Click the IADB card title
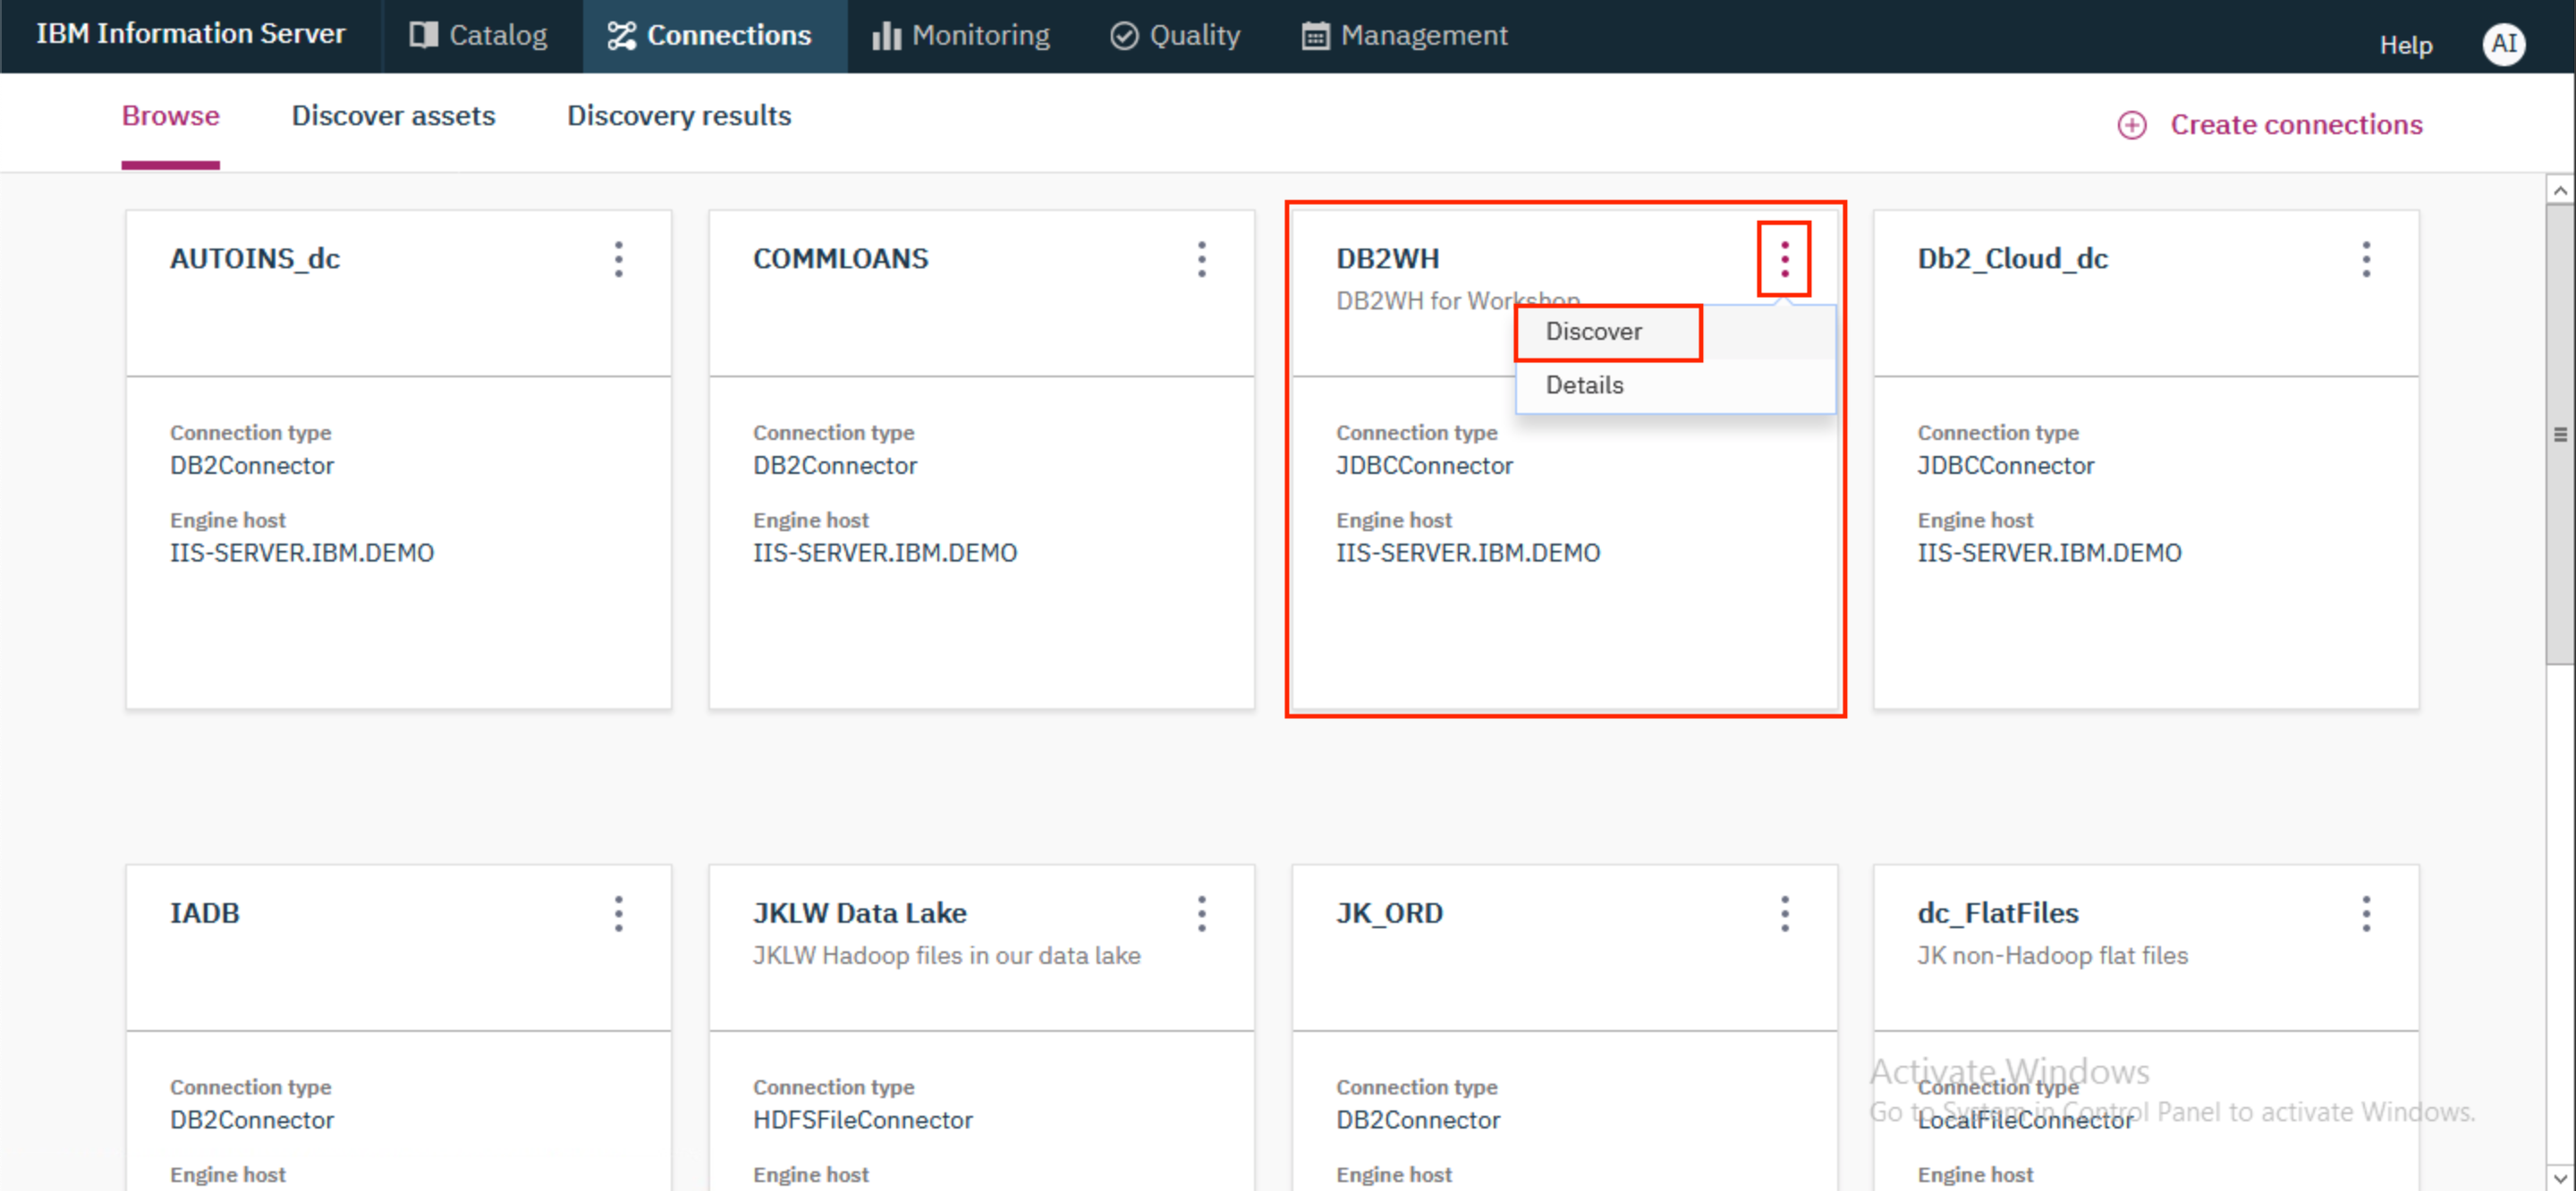This screenshot has width=2576, height=1191. (x=204, y=914)
